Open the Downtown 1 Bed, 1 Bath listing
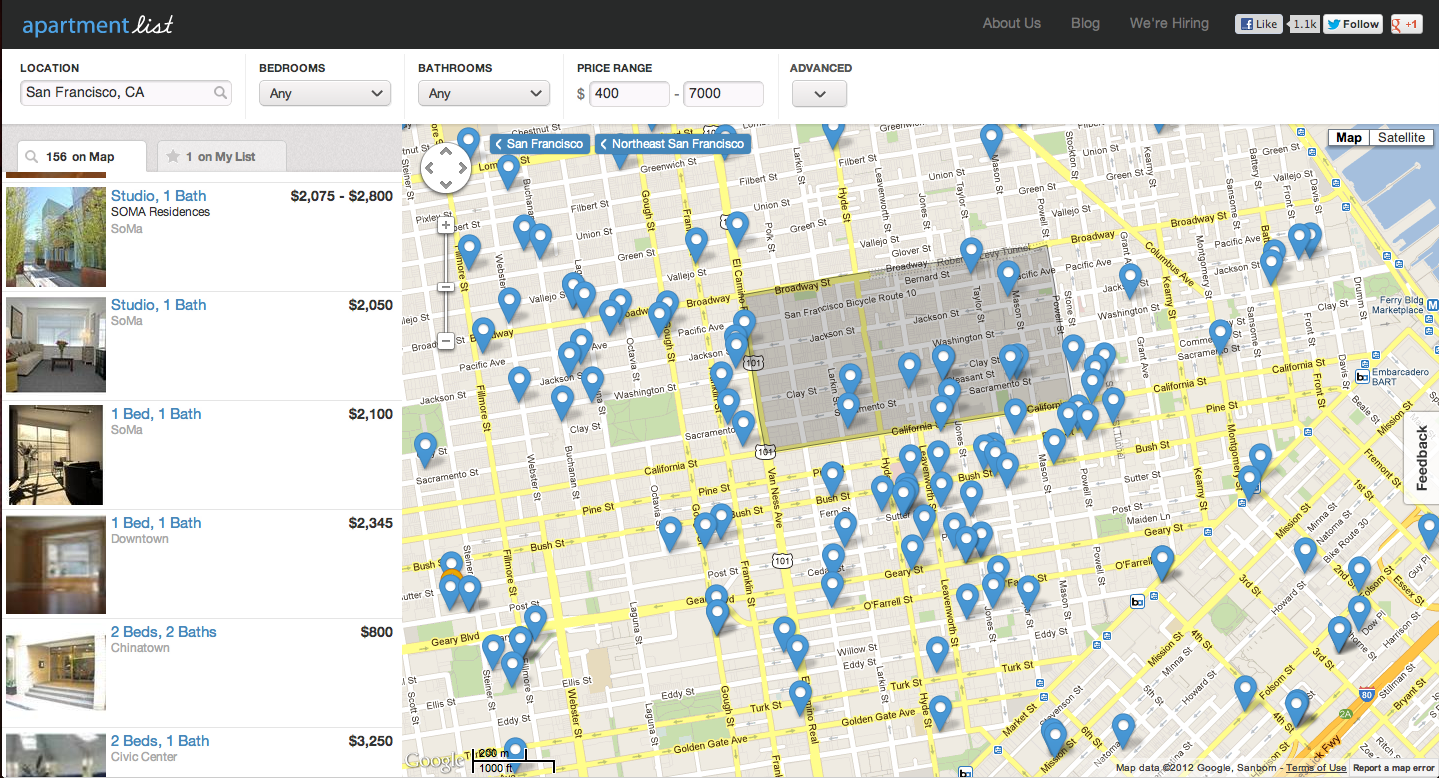1439x778 pixels. (x=156, y=523)
